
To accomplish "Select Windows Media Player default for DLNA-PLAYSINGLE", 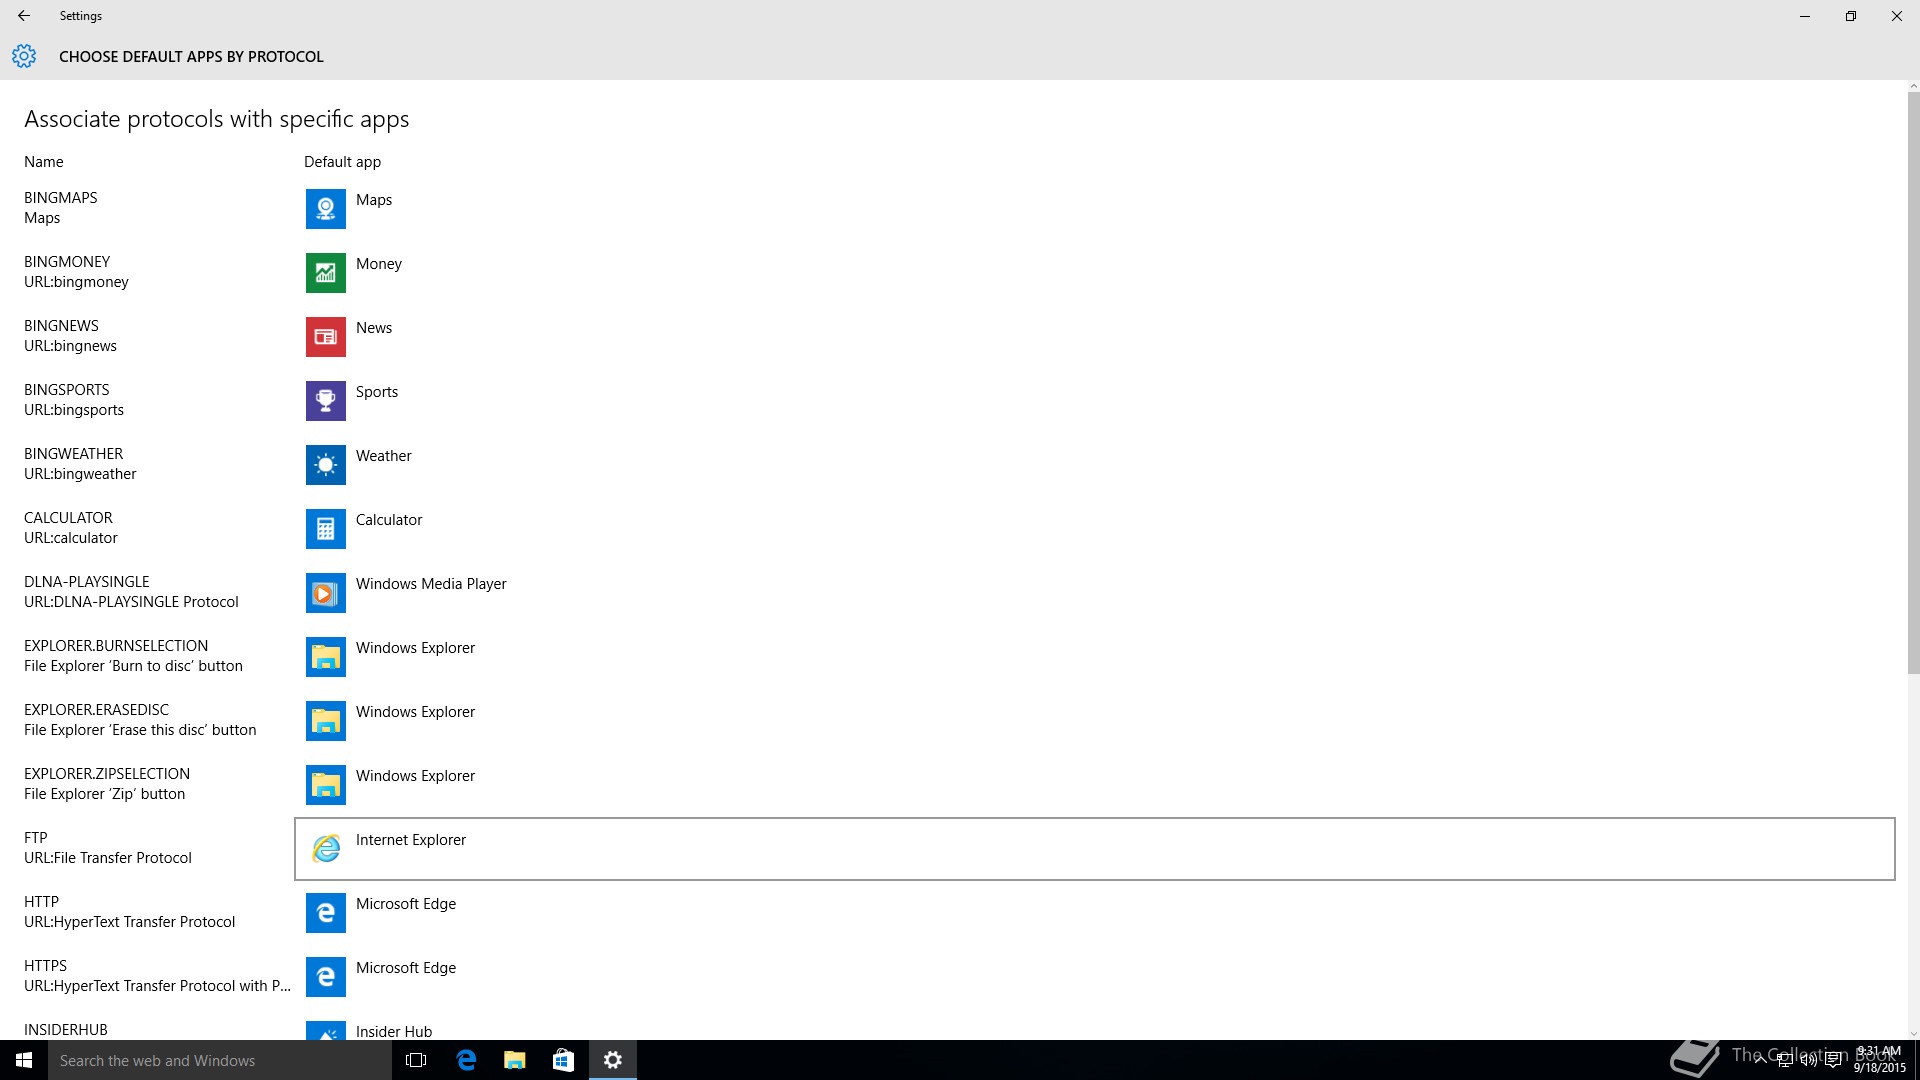I will (x=431, y=584).
